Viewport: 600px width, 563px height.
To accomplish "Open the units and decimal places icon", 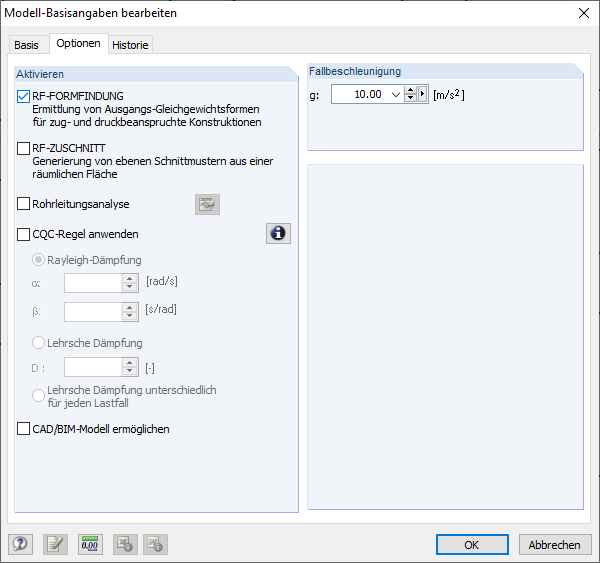I will (x=90, y=544).
